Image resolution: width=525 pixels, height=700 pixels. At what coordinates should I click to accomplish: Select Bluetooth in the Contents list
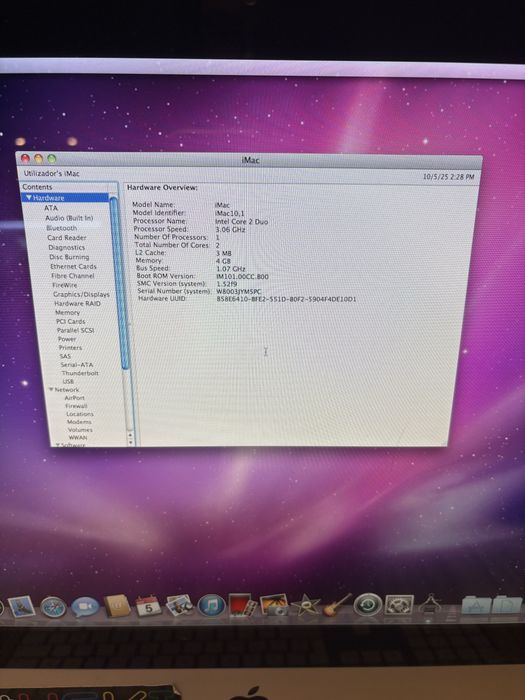pos(62,228)
